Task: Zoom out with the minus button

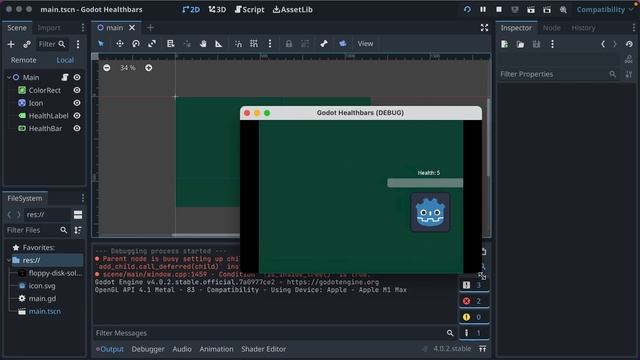Action: (107, 68)
